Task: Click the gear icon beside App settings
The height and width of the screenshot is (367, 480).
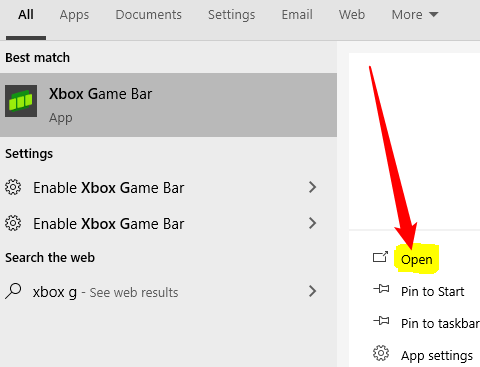Action: coord(381,353)
